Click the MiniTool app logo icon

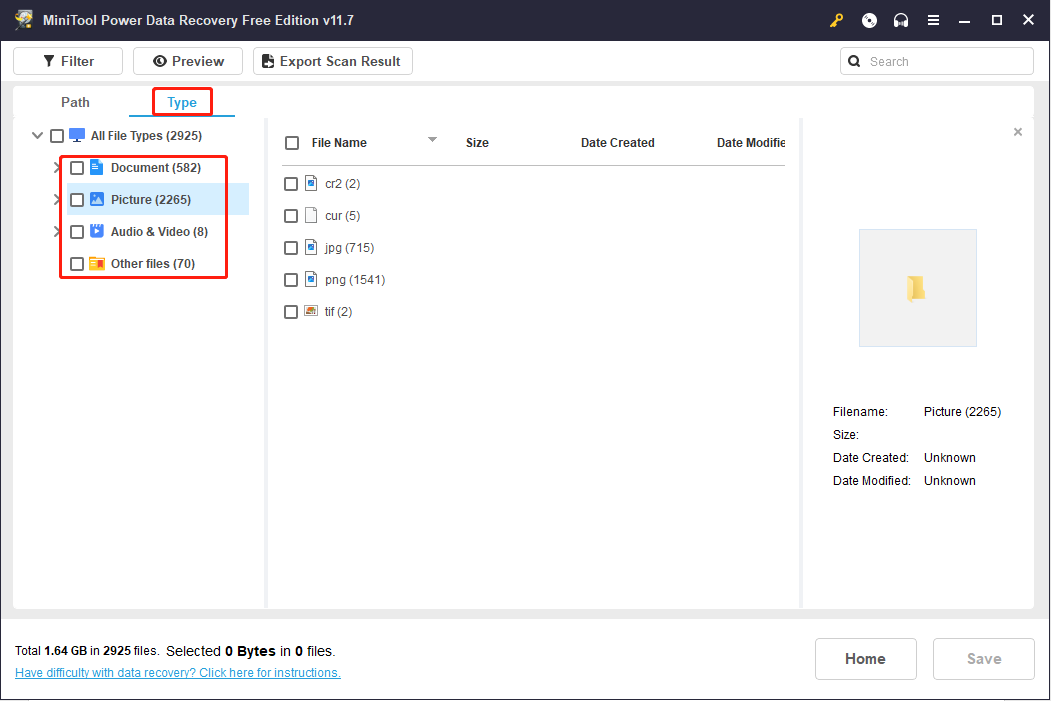coord(24,19)
